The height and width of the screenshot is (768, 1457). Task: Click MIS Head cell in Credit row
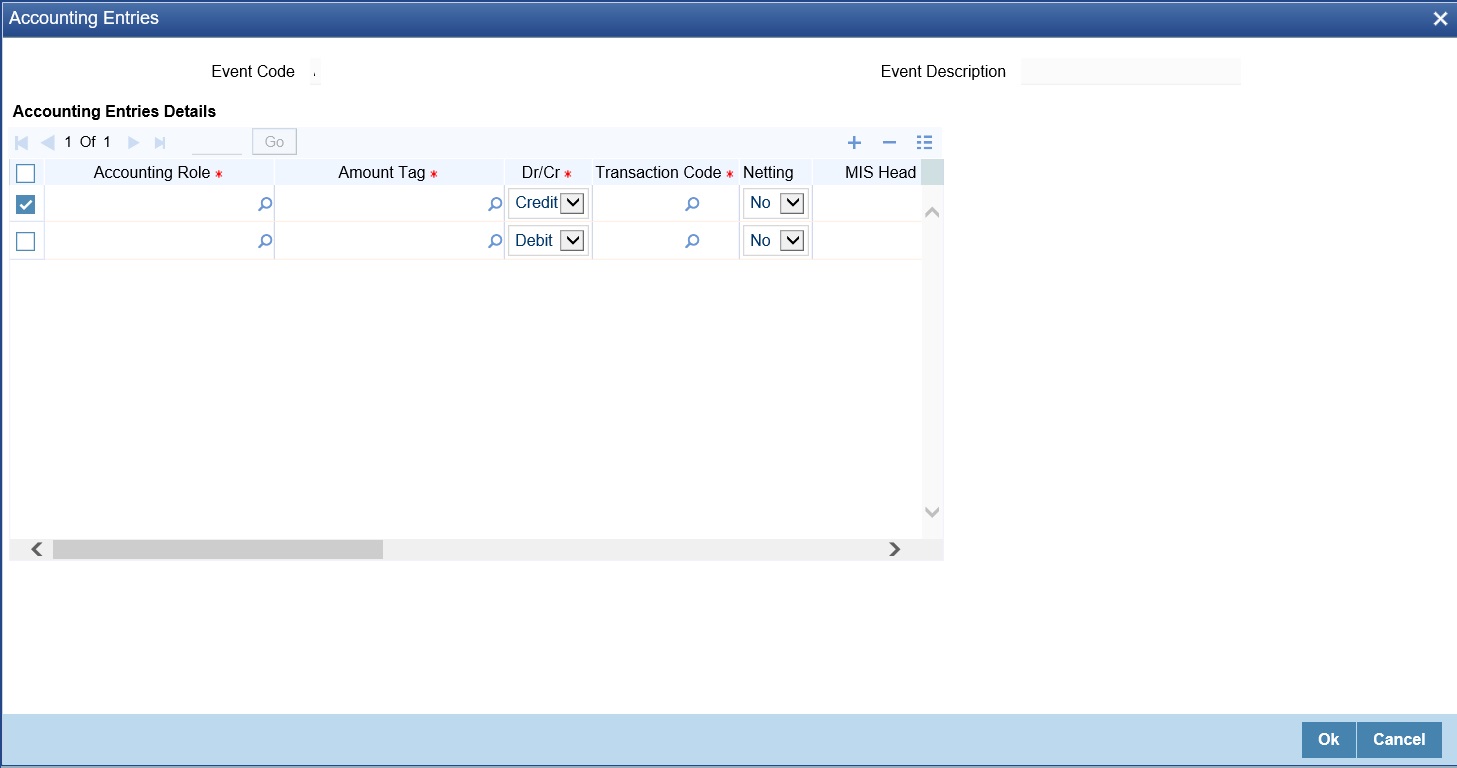867,204
